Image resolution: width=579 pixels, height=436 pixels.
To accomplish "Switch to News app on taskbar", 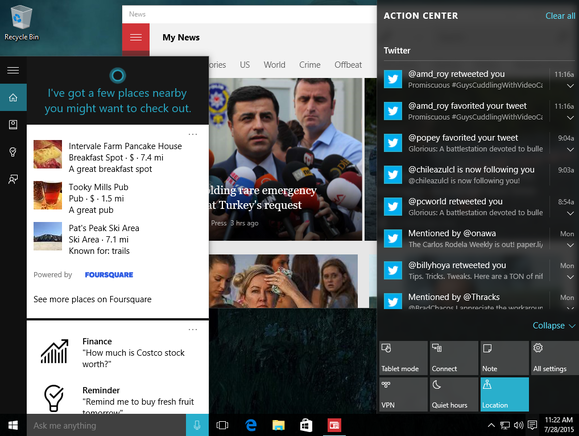I will click(x=334, y=425).
